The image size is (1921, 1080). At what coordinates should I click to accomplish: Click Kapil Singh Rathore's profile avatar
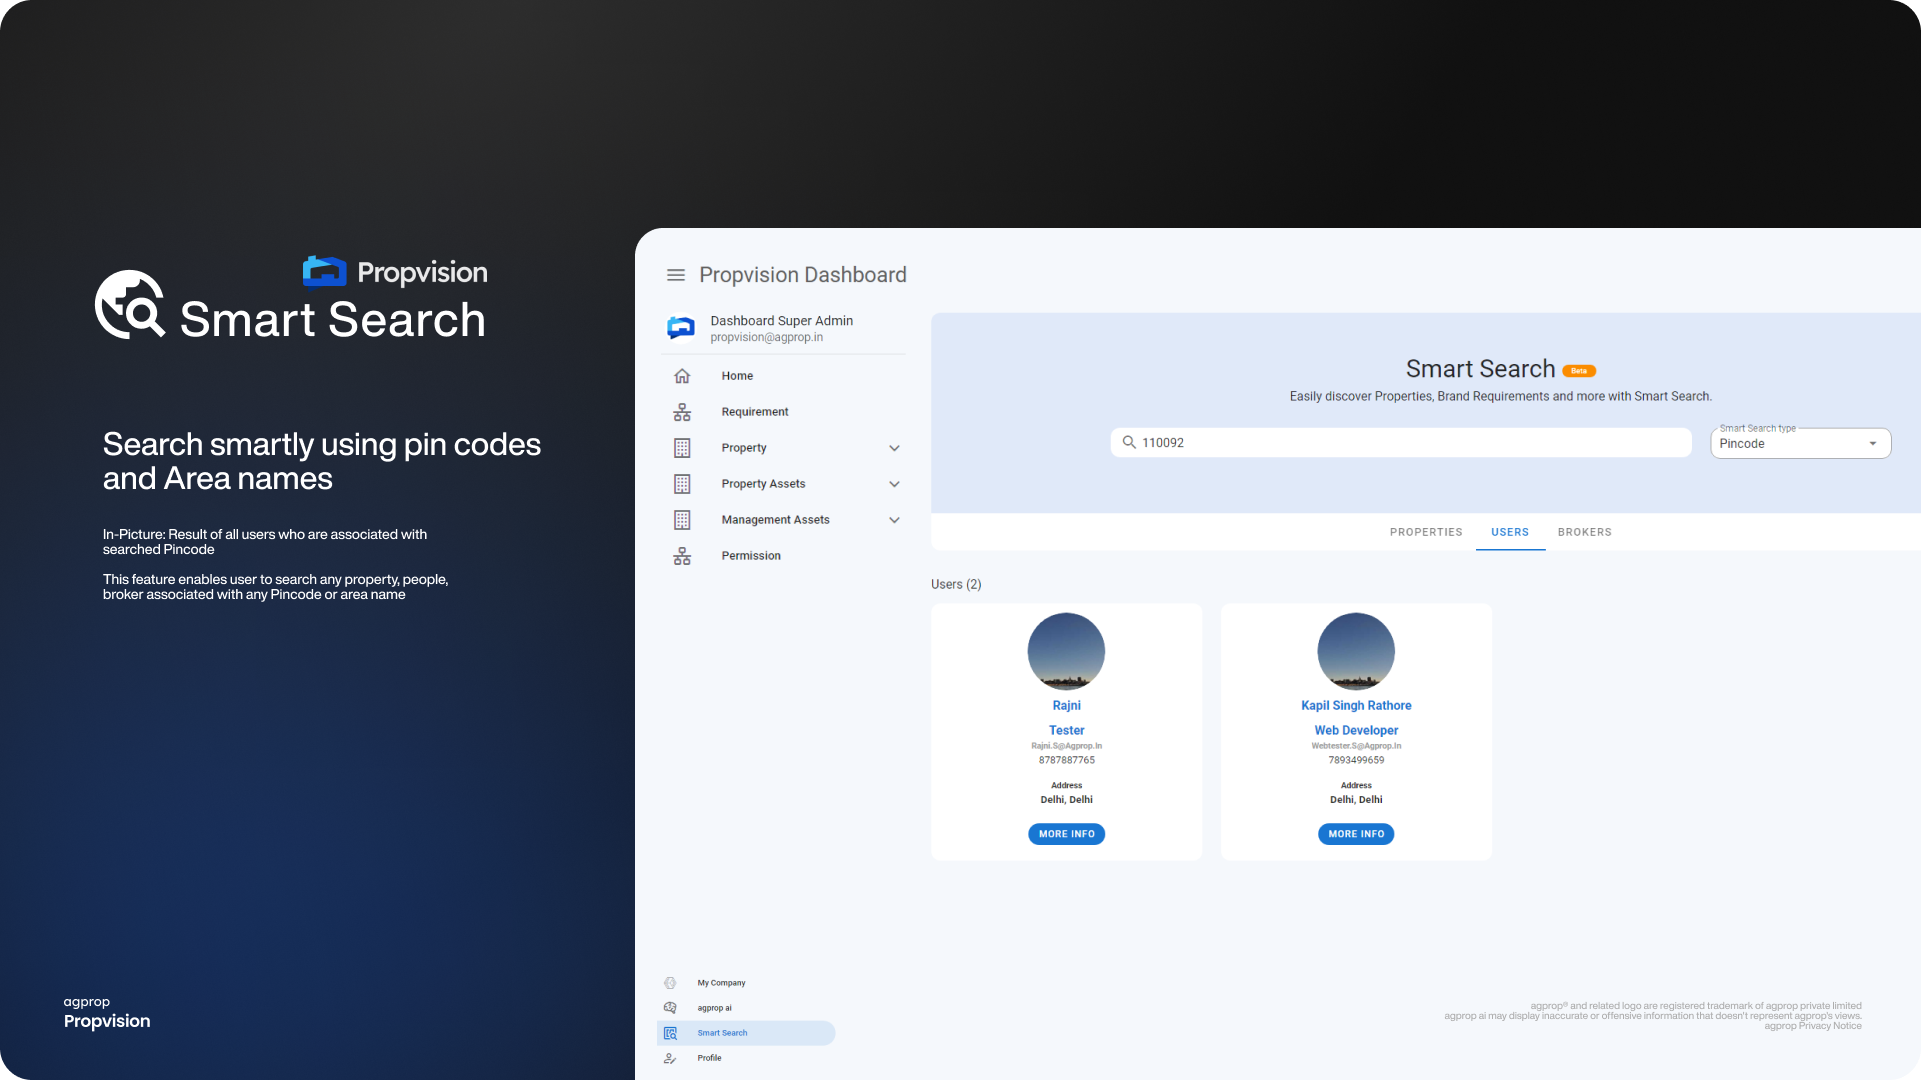[1356, 651]
